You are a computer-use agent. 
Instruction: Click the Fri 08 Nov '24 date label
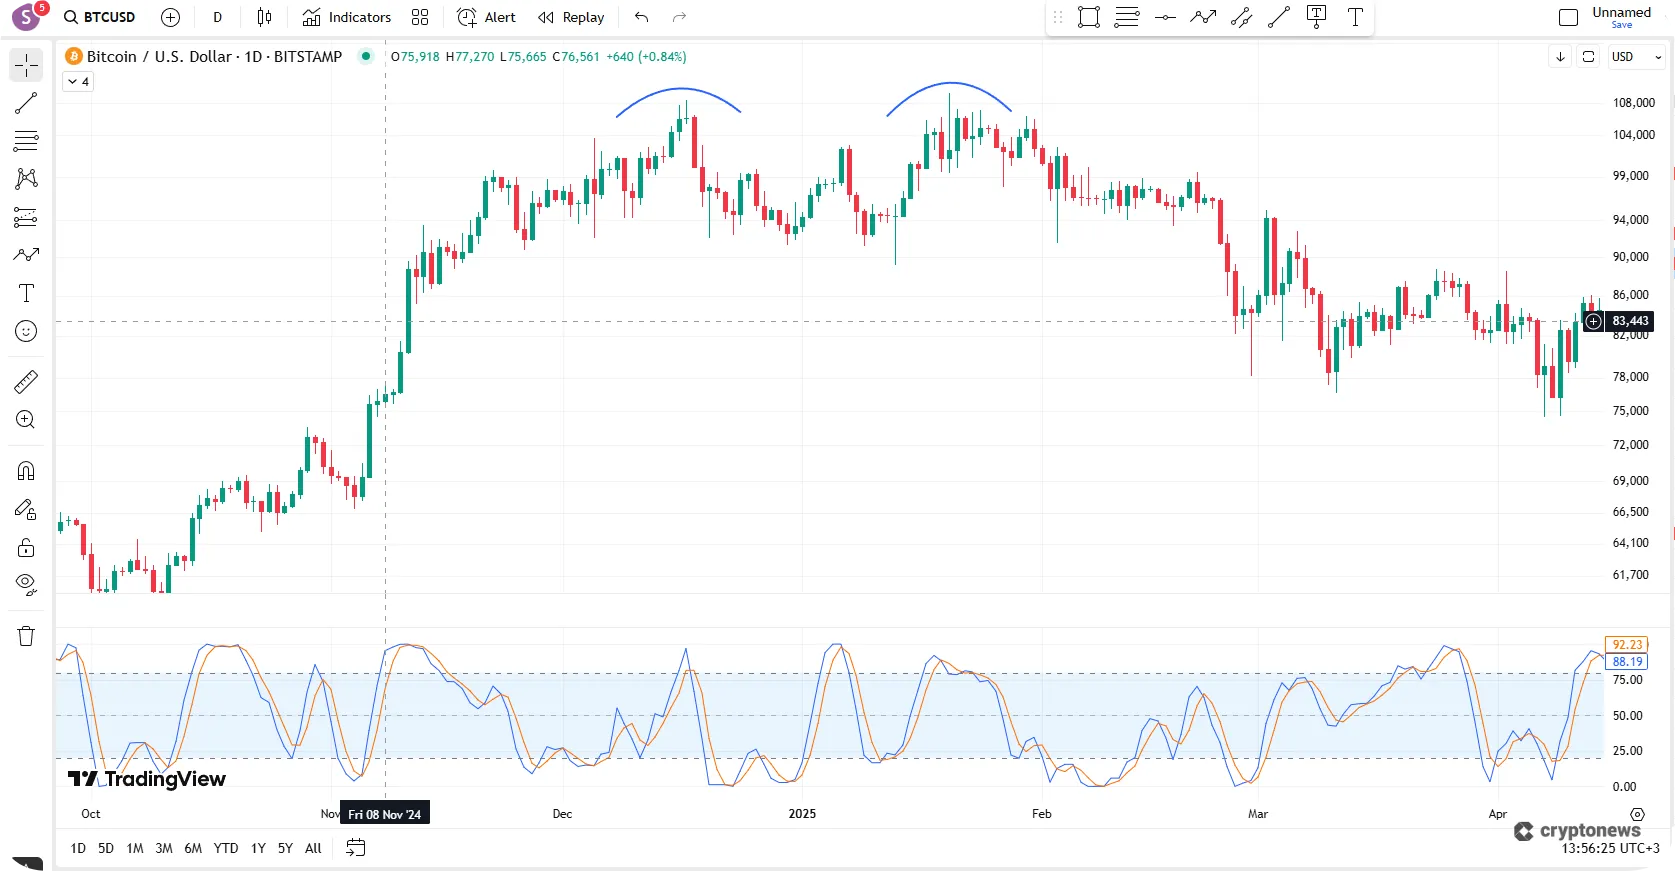[x=385, y=814]
